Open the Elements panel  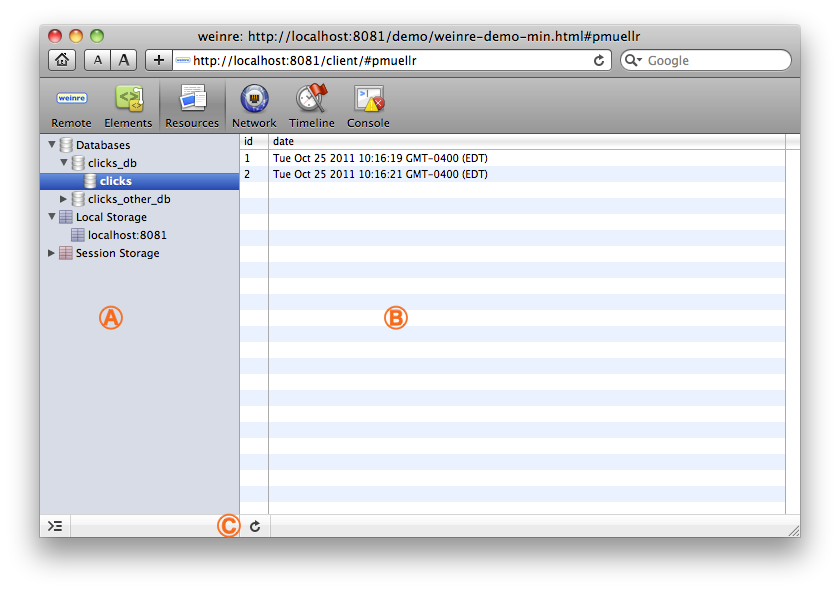tap(128, 106)
